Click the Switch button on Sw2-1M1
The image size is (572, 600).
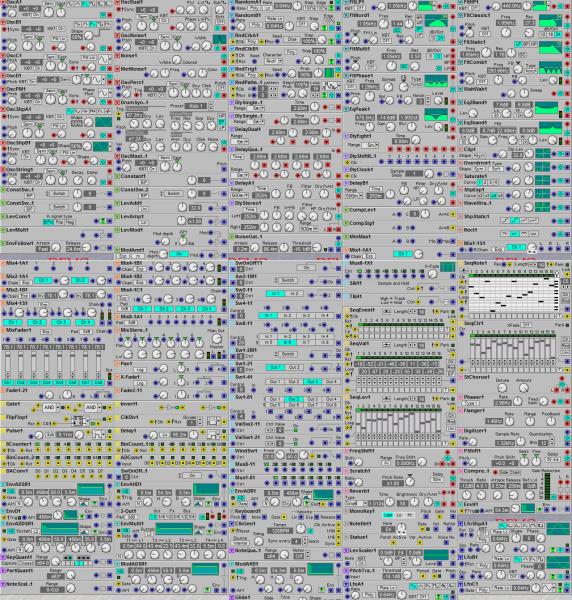click(x=287, y=280)
